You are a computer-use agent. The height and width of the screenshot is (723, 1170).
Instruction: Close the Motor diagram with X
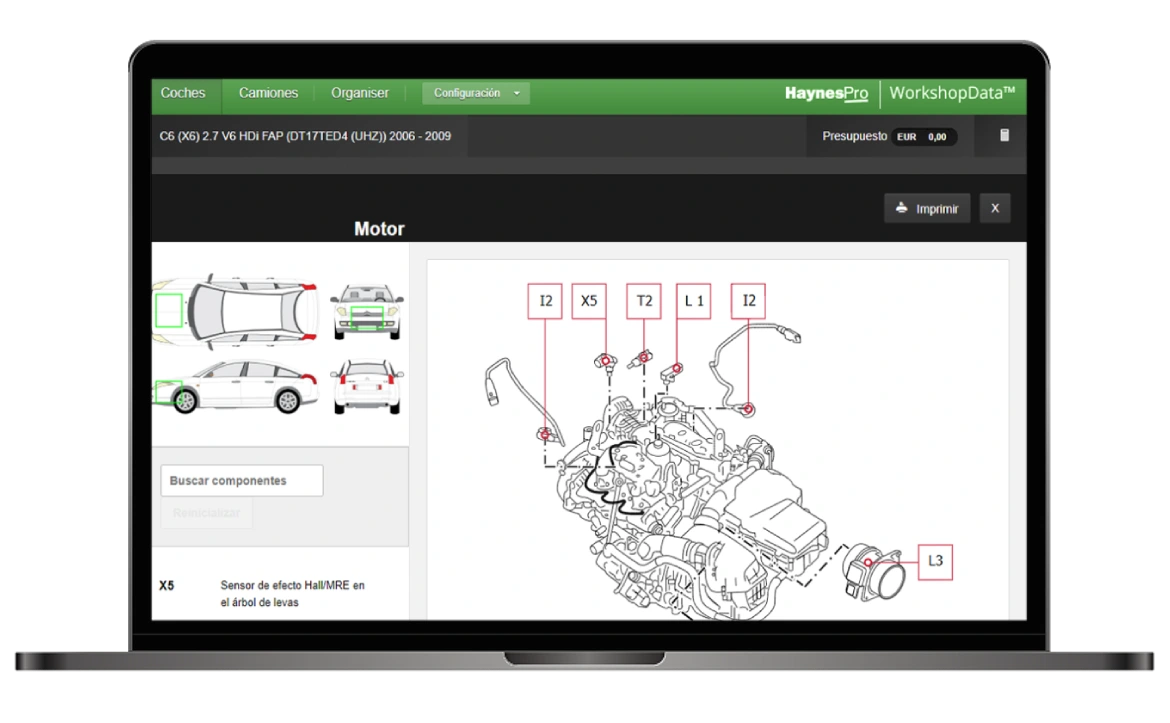(x=995, y=208)
